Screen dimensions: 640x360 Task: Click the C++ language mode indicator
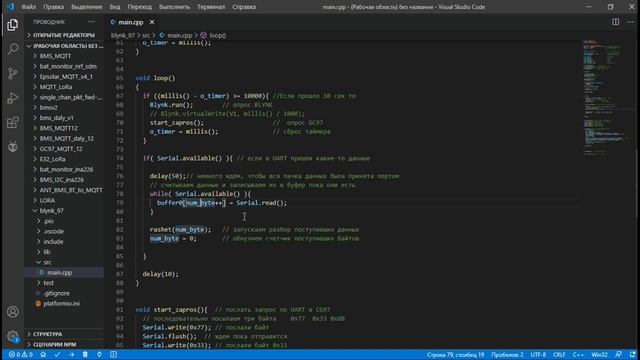[578, 355]
